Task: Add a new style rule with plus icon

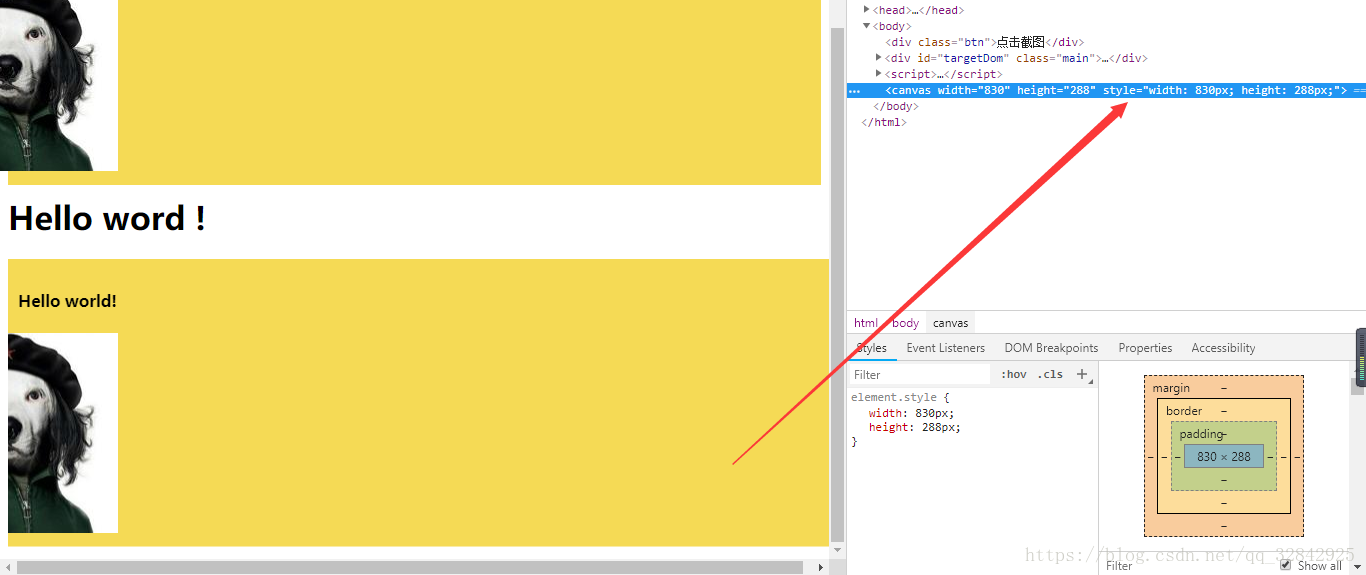Action: coord(1081,374)
